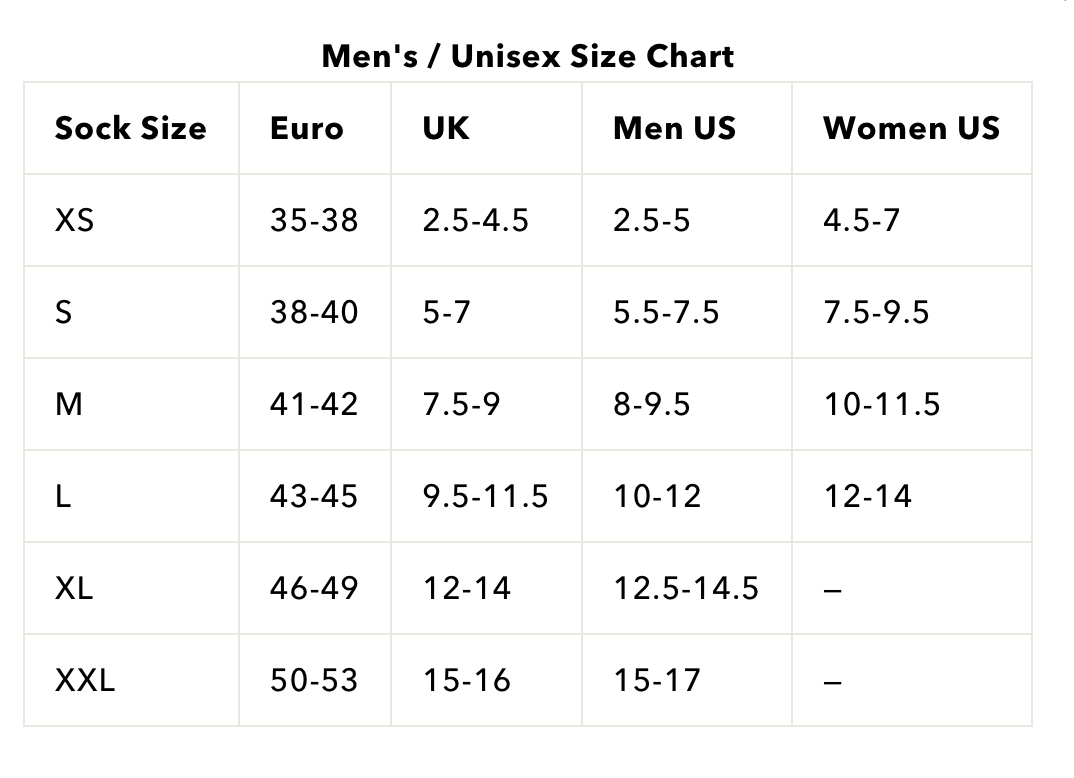This screenshot has height=778, width=1074.
Task: Select the Euro 50-53 cell
Action: (313, 681)
